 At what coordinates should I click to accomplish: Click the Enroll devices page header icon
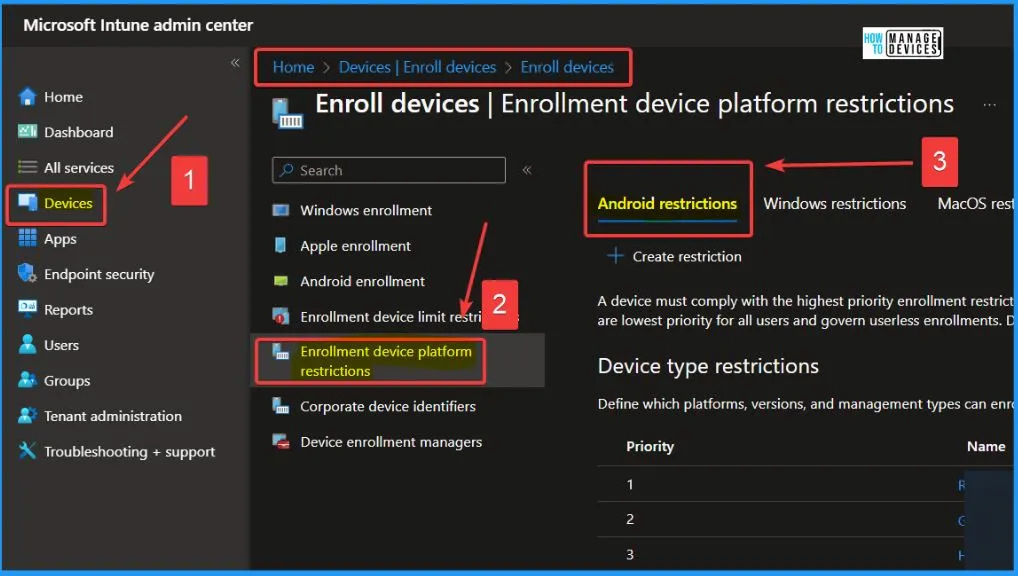[288, 114]
